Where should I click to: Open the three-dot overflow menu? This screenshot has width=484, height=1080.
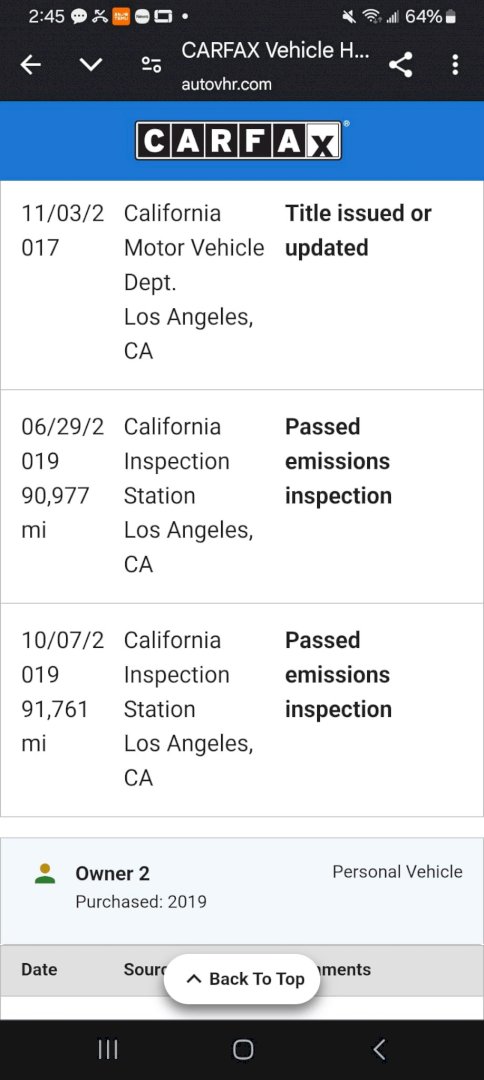click(455, 65)
